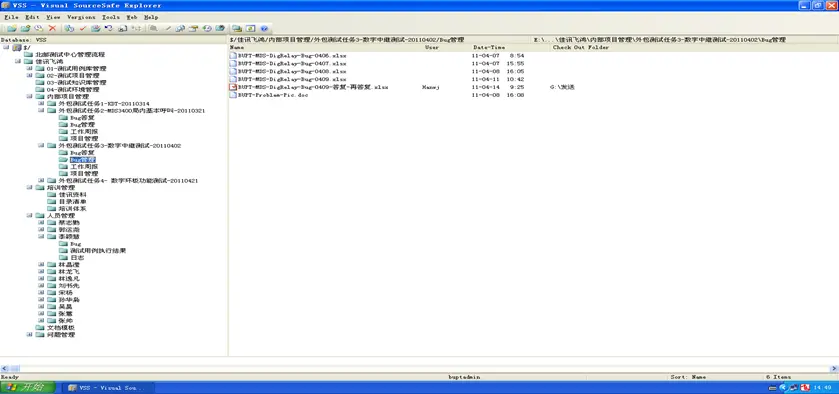Select file BUPT-MSS-DigRelay-Bug-0406.xlsx
The width and height of the screenshot is (839, 394).
click(x=292, y=56)
